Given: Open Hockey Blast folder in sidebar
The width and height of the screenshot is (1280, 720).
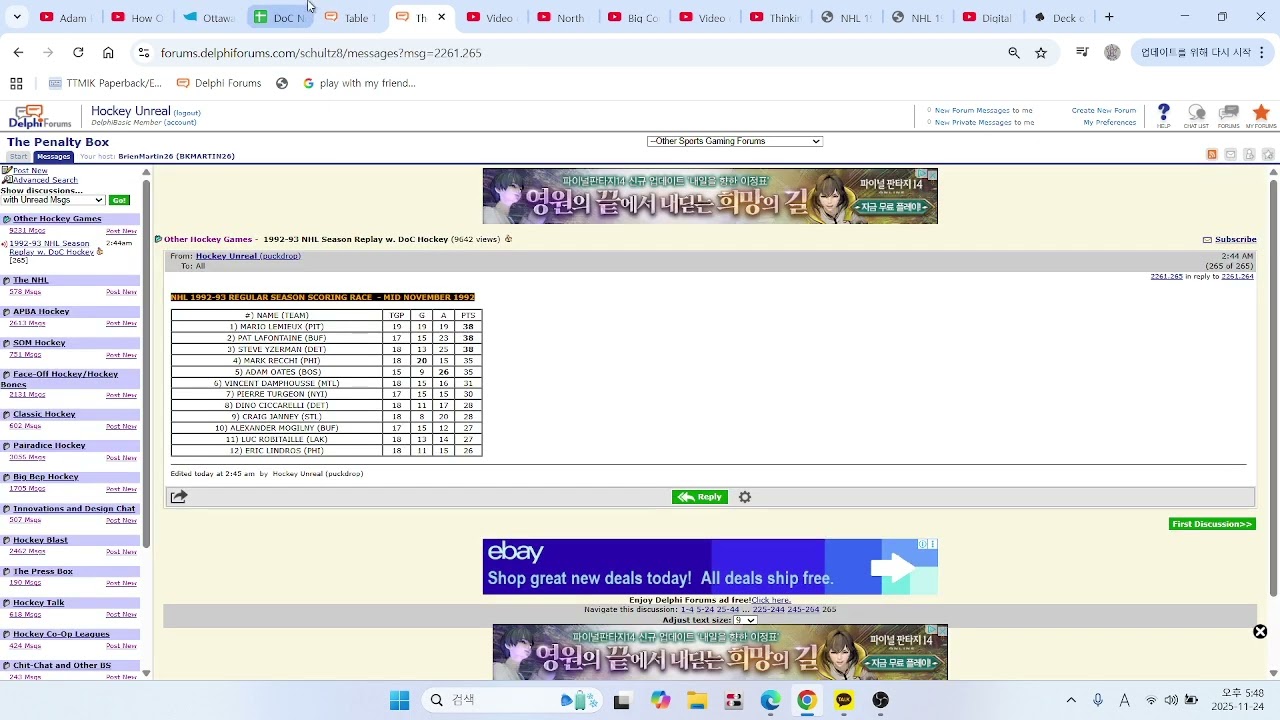Looking at the screenshot, I should [40, 540].
